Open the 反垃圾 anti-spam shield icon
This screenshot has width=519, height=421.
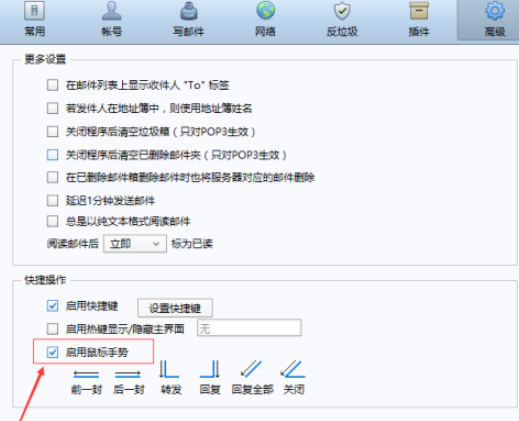[x=342, y=11]
